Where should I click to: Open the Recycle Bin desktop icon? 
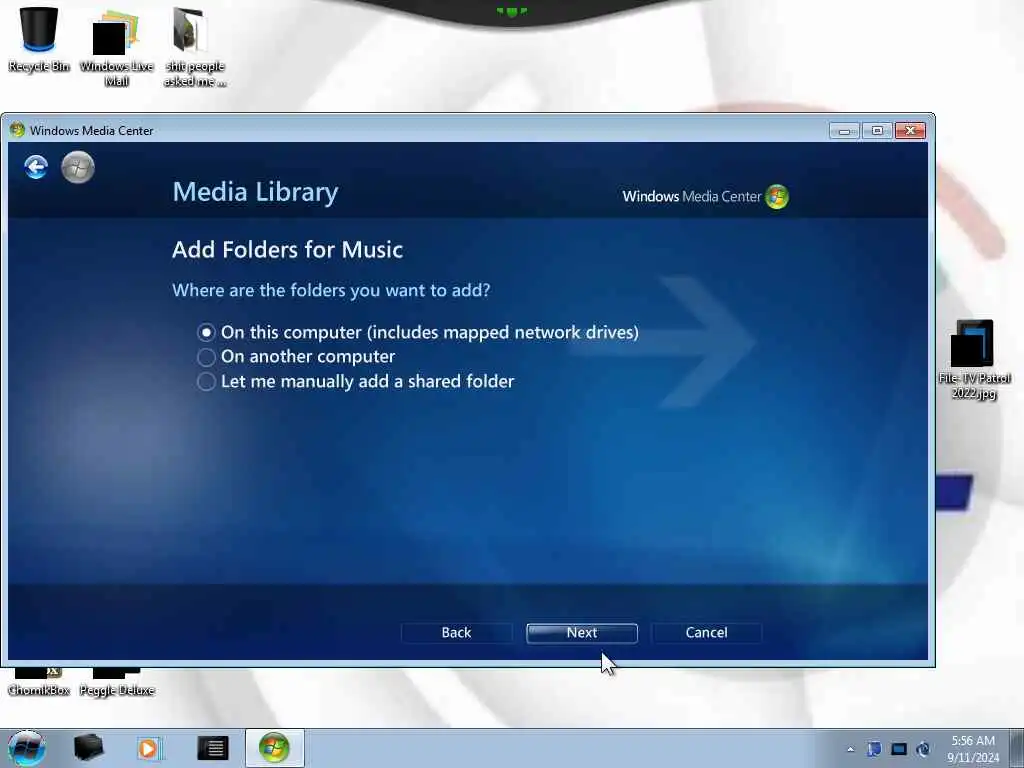(x=39, y=39)
